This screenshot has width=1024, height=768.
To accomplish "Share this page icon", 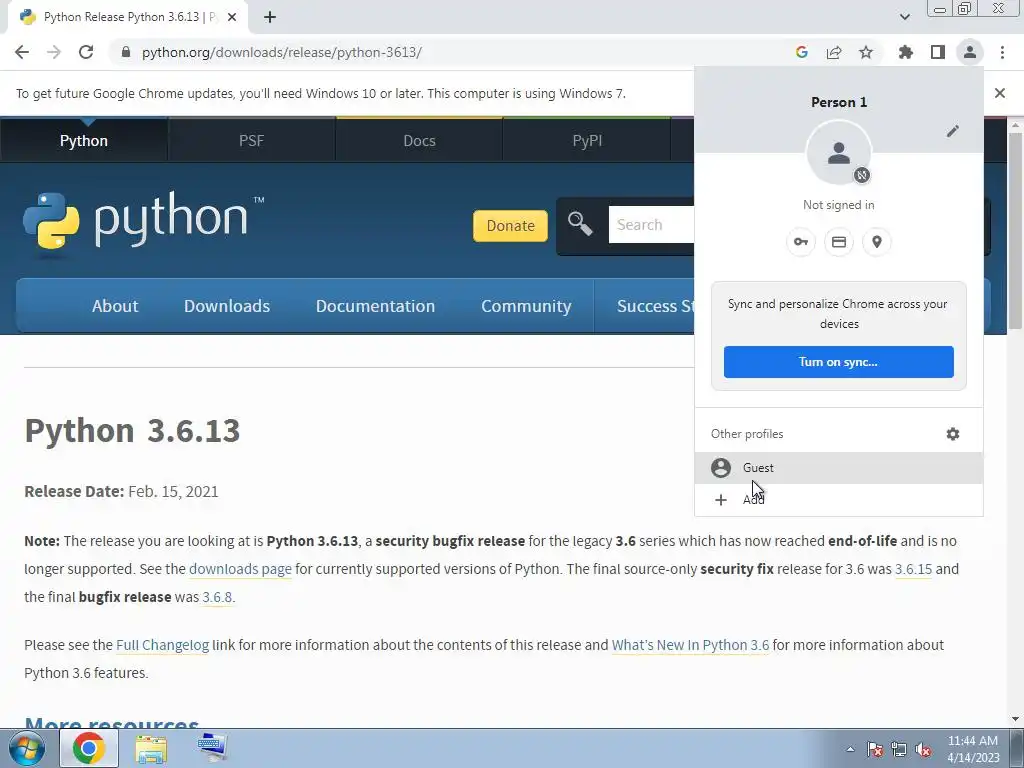I will tap(834, 52).
